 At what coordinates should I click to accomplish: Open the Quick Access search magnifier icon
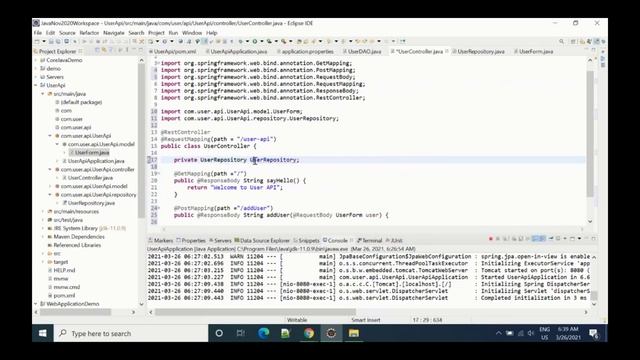(x=562, y=41)
